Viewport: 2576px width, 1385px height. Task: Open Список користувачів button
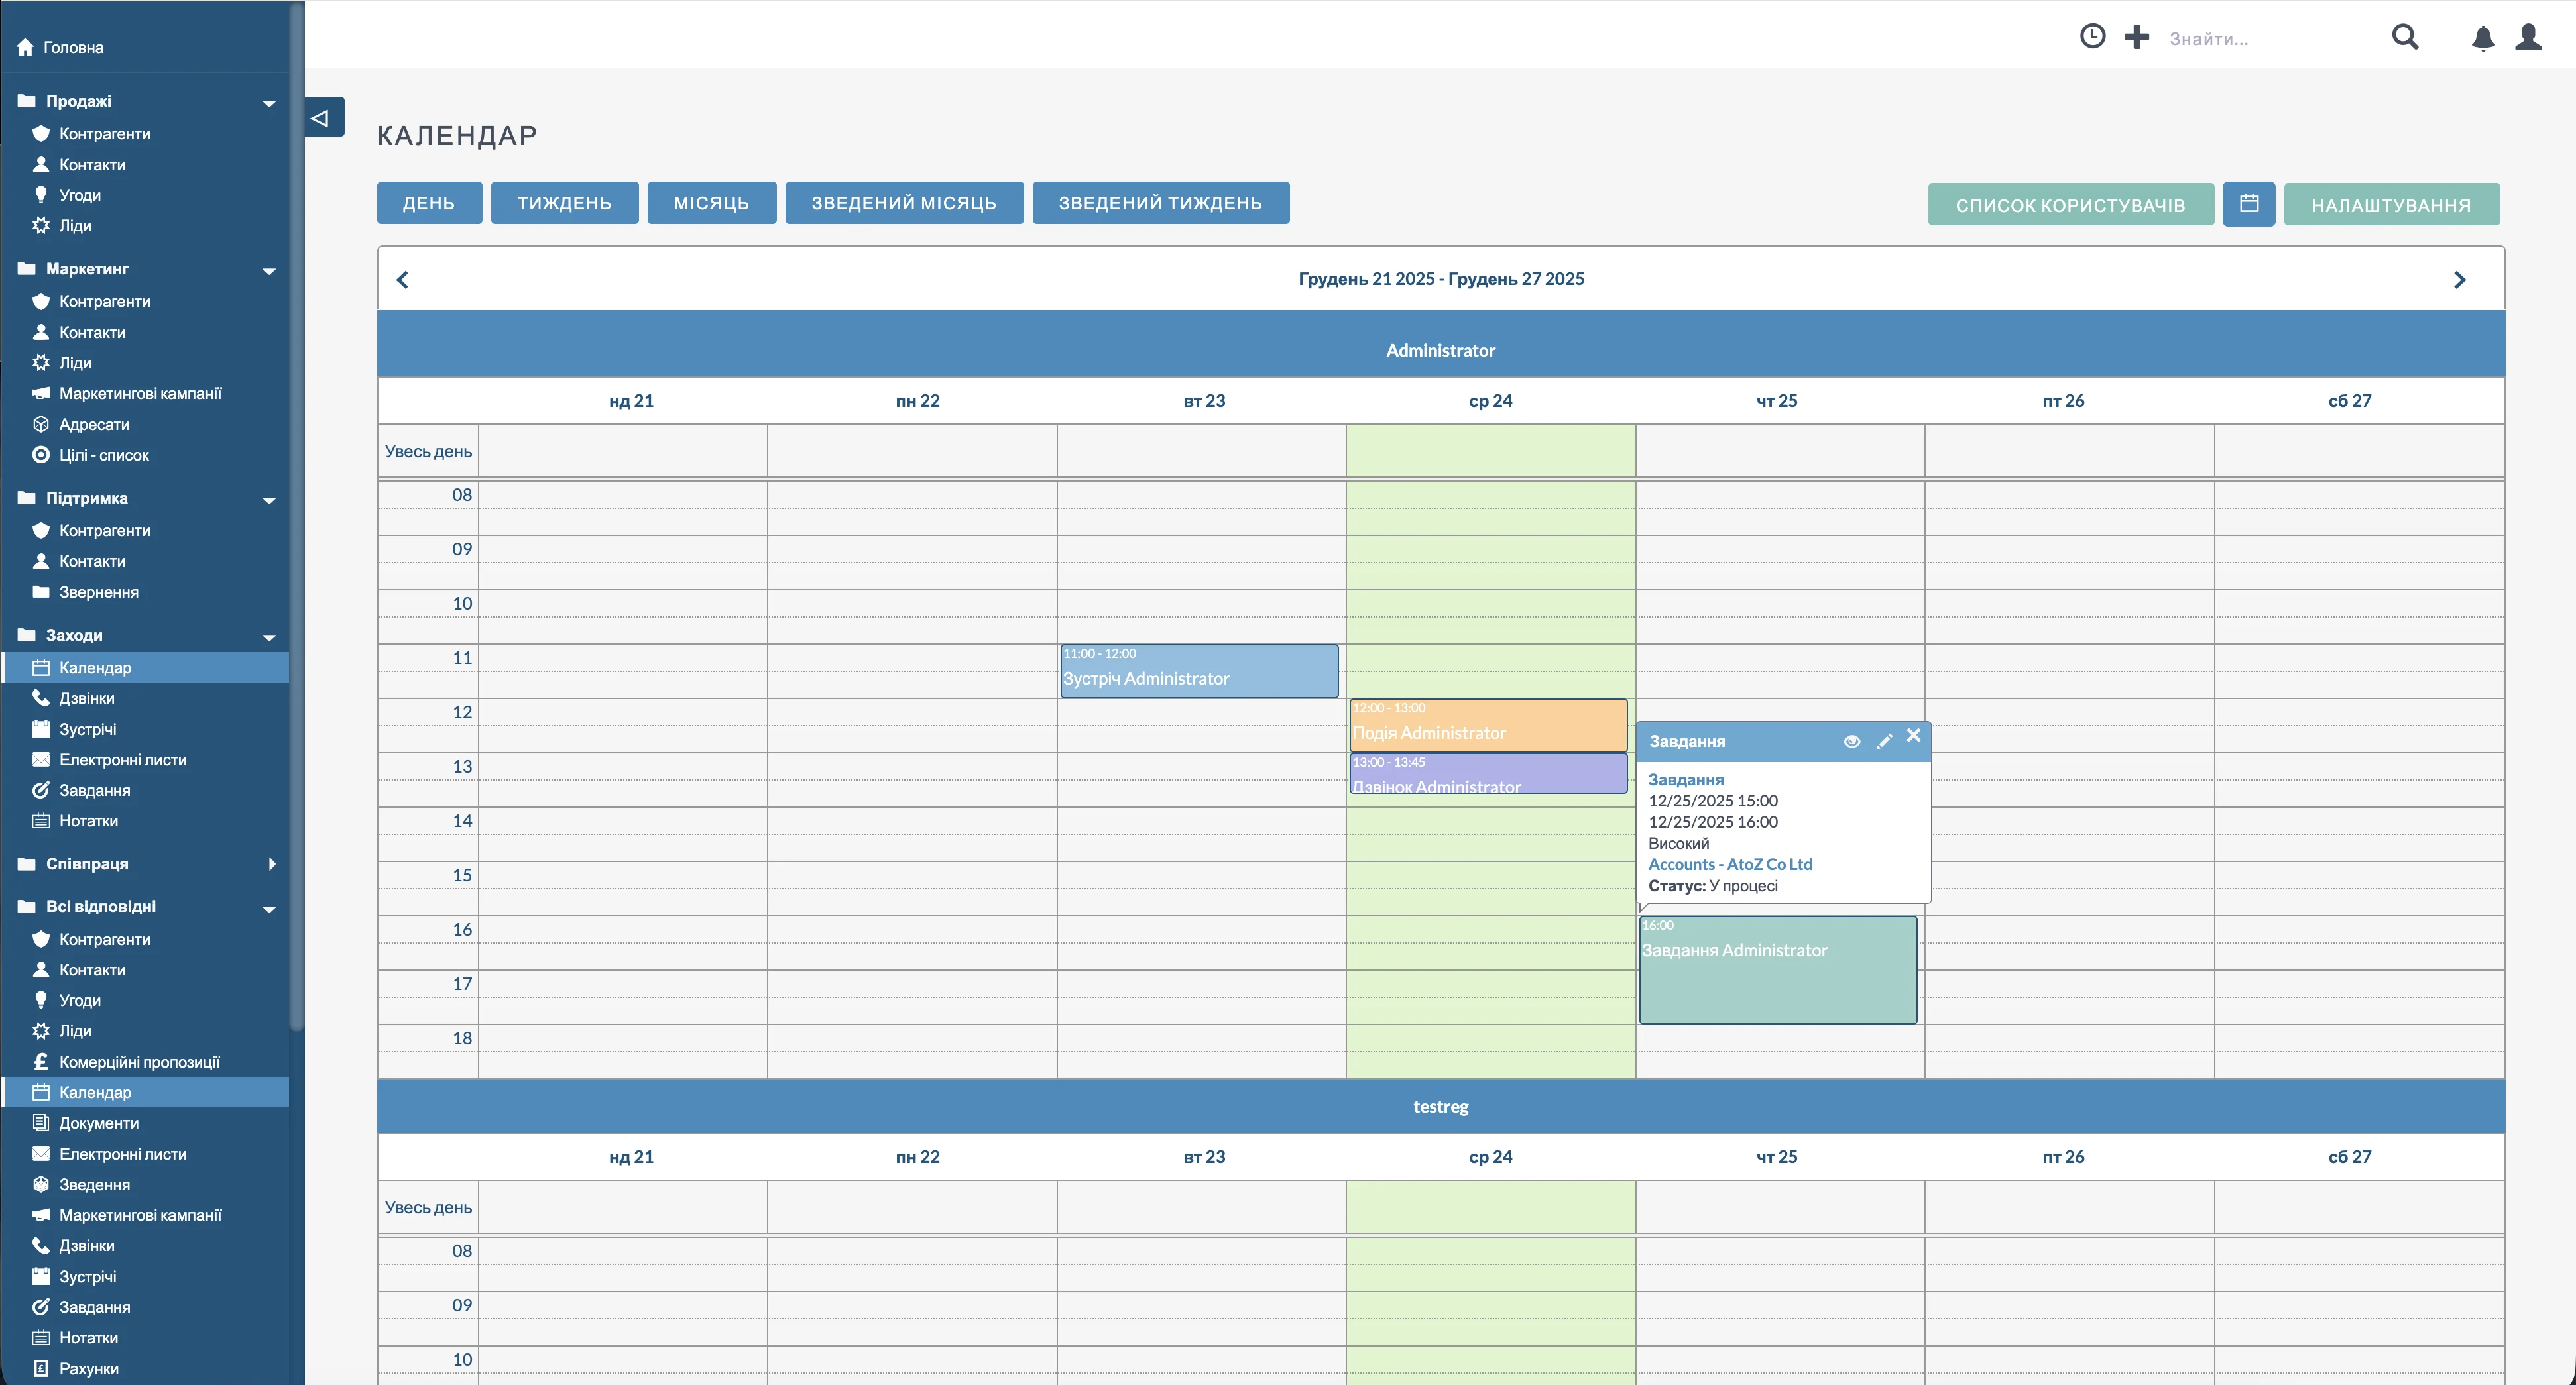pyautogui.click(x=2070, y=205)
